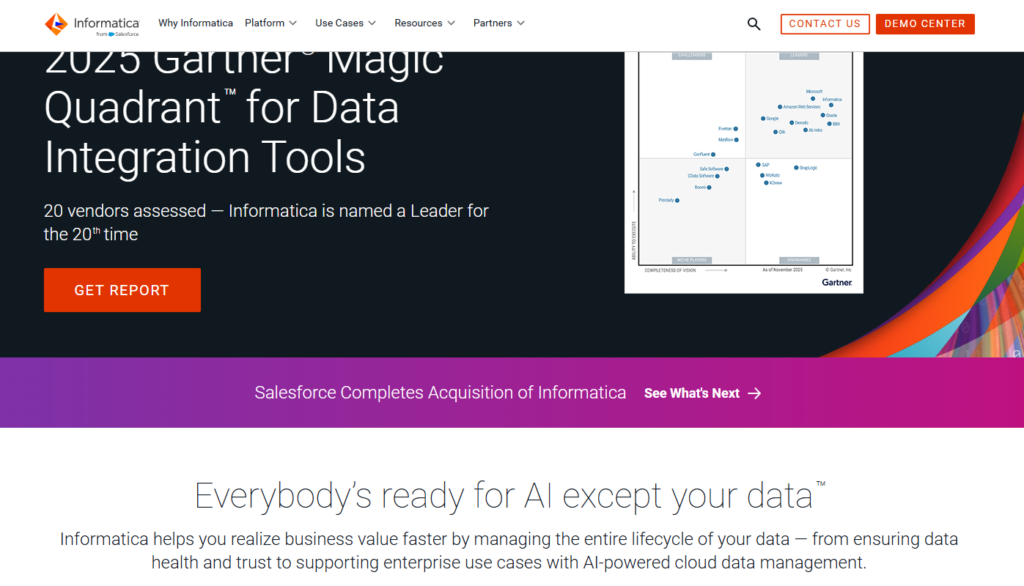The height and width of the screenshot is (586, 1024).
Task: Click the Gartner logo on the quadrant chart
Action: [x=836, y=282]
